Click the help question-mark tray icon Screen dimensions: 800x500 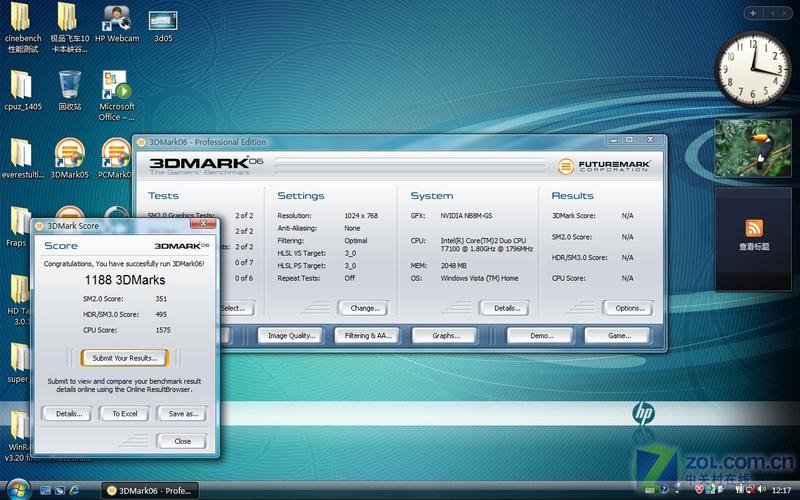click(x=664, y=489)
